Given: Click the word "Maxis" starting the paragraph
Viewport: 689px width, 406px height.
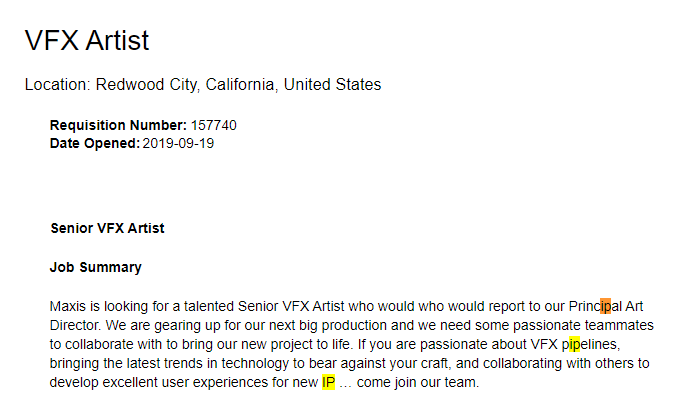Looking at the screenshot, I should (68, 306).
